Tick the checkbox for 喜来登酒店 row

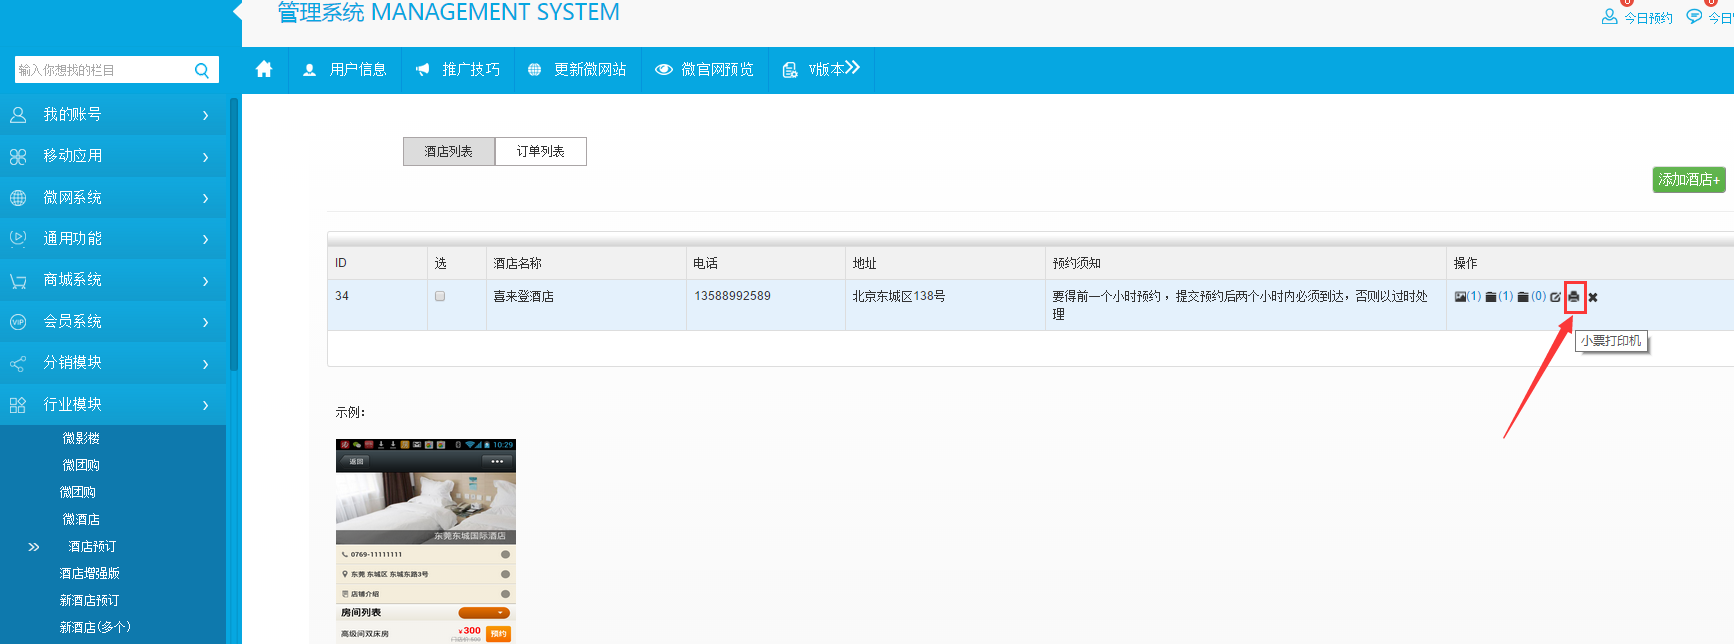pyautogui.click(x=440, y=296)
